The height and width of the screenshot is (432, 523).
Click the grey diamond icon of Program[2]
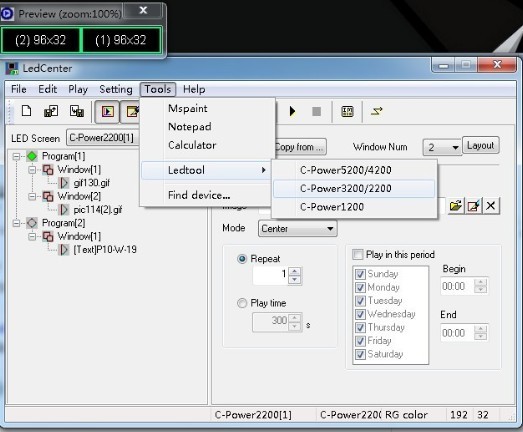click(32, 223)
